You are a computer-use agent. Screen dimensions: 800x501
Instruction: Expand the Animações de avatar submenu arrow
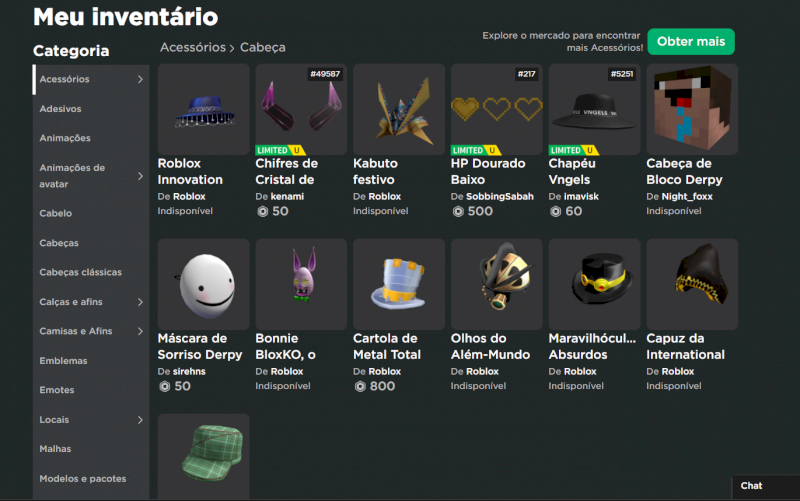point(140,176)
